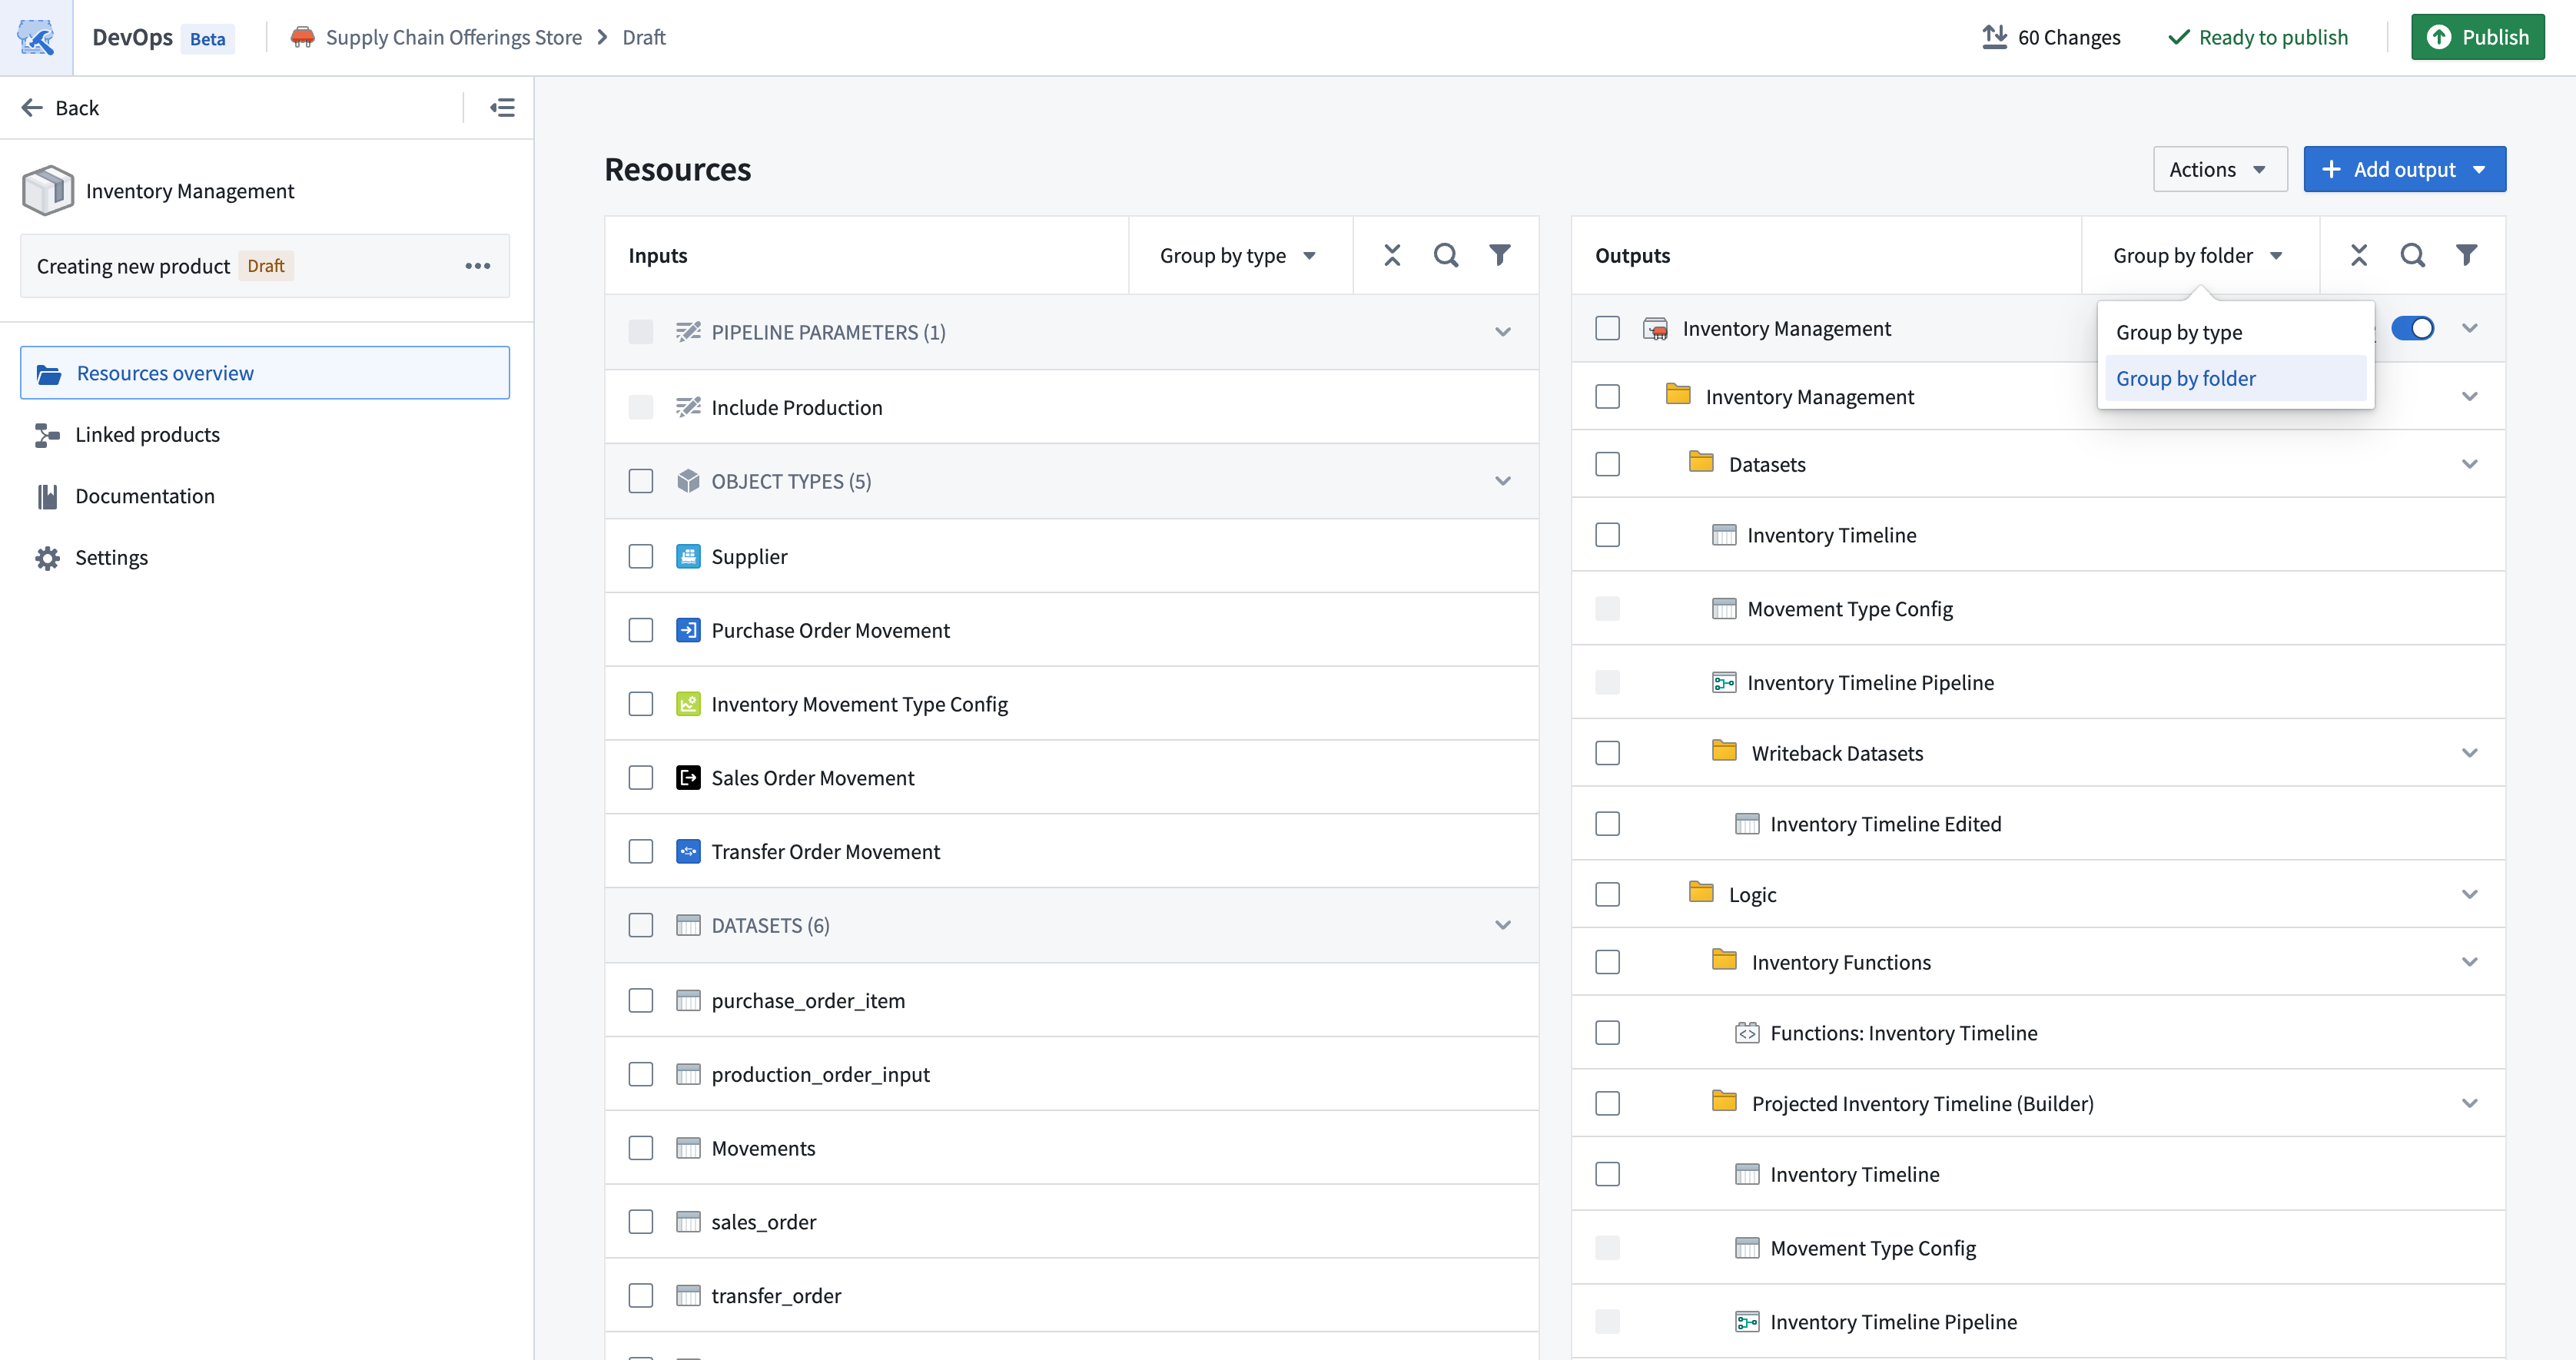
Task: Click the Writeback Datasets folder icon
Action: click(x=1724, y=751)
